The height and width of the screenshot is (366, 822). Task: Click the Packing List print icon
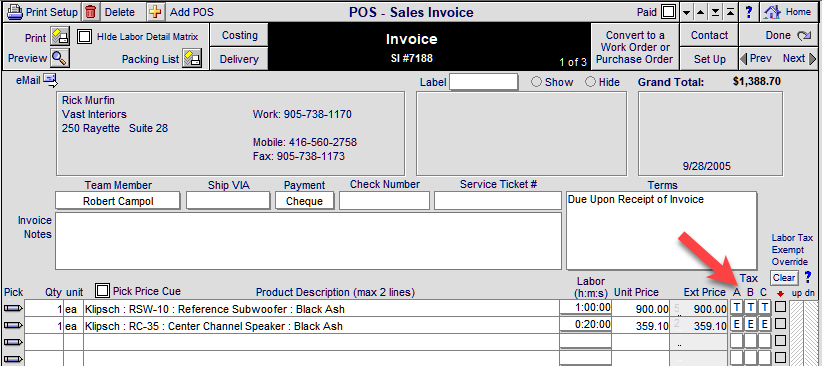pos(191,59)
